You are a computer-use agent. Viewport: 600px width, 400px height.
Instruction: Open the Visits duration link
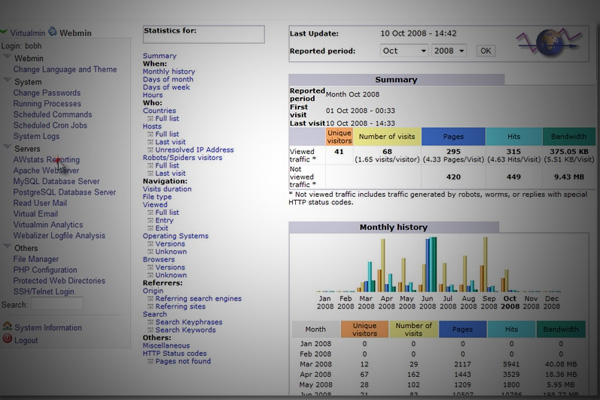(166, 188)
